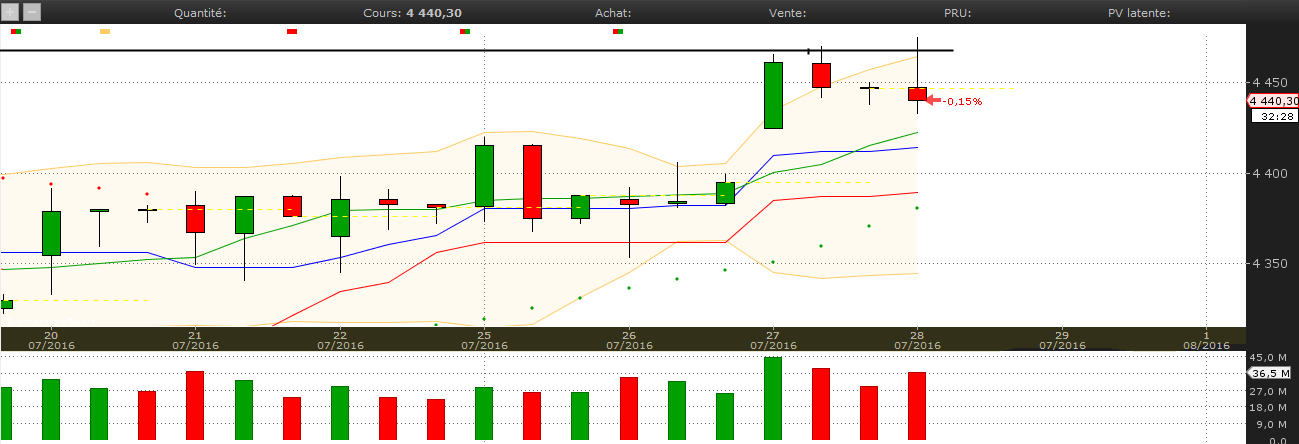The height and width of the screenshot is (444, 1299).
Task: Click the plus zoom-in button
Action: [x=10, y=13]
